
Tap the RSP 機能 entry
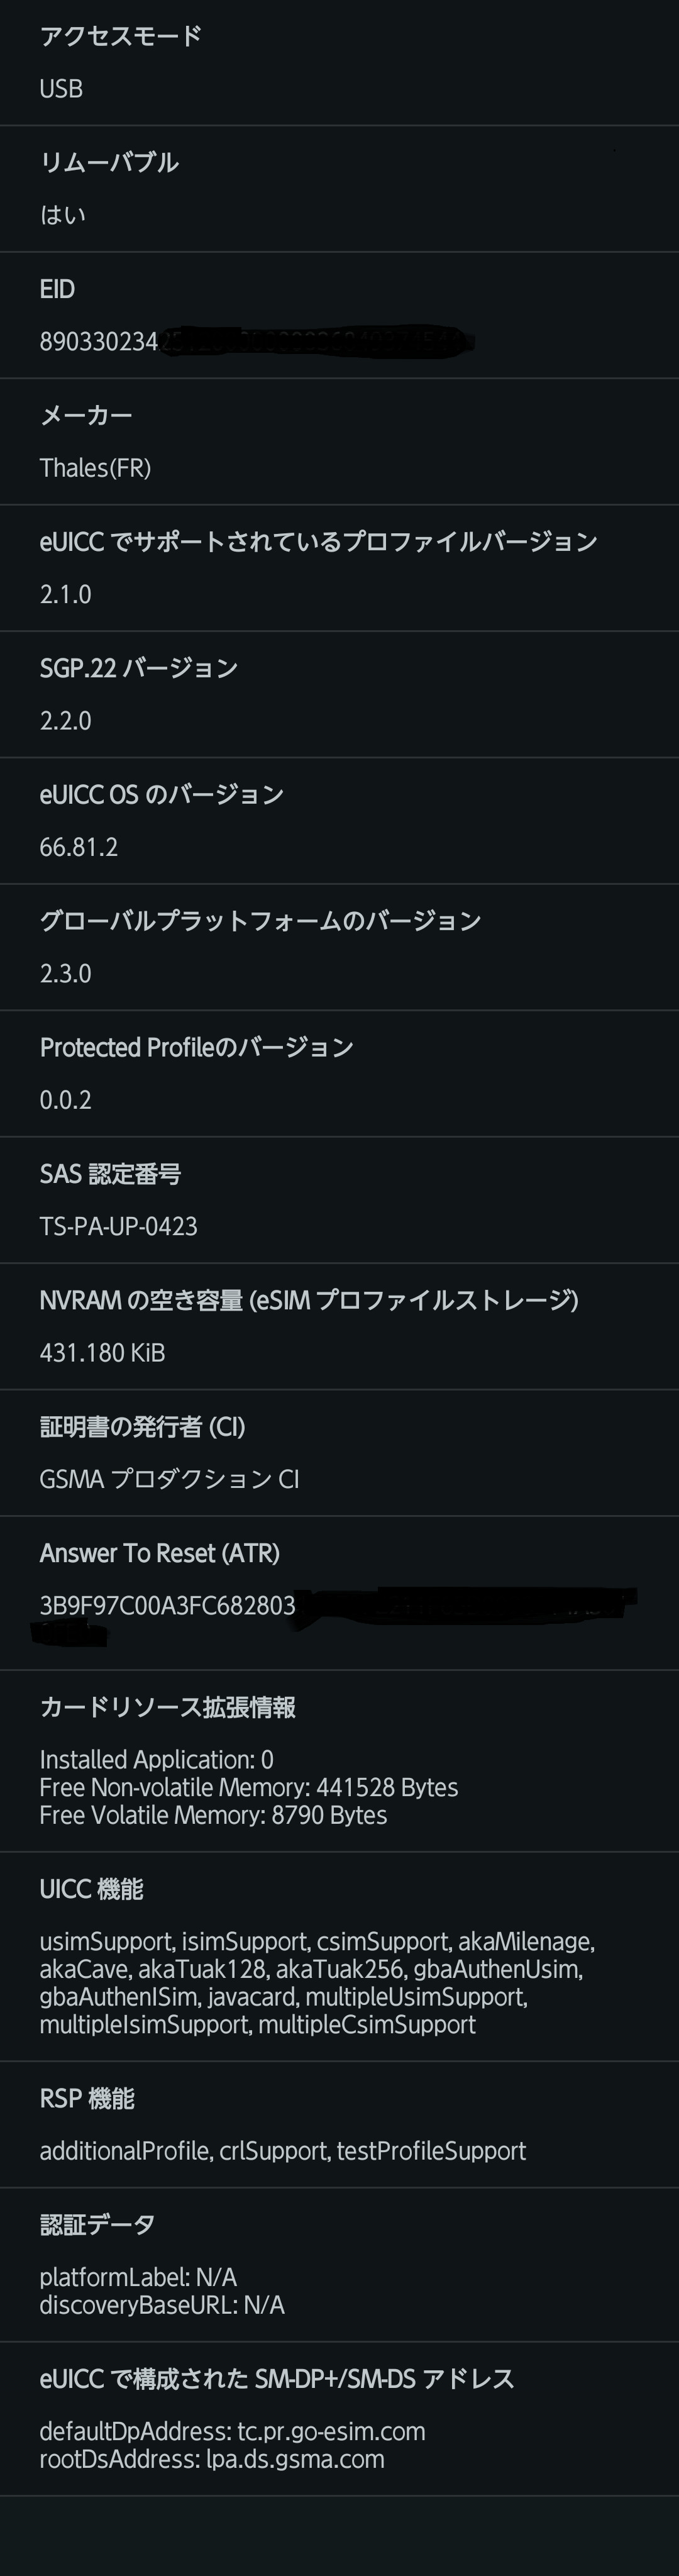pos(339,2124)
